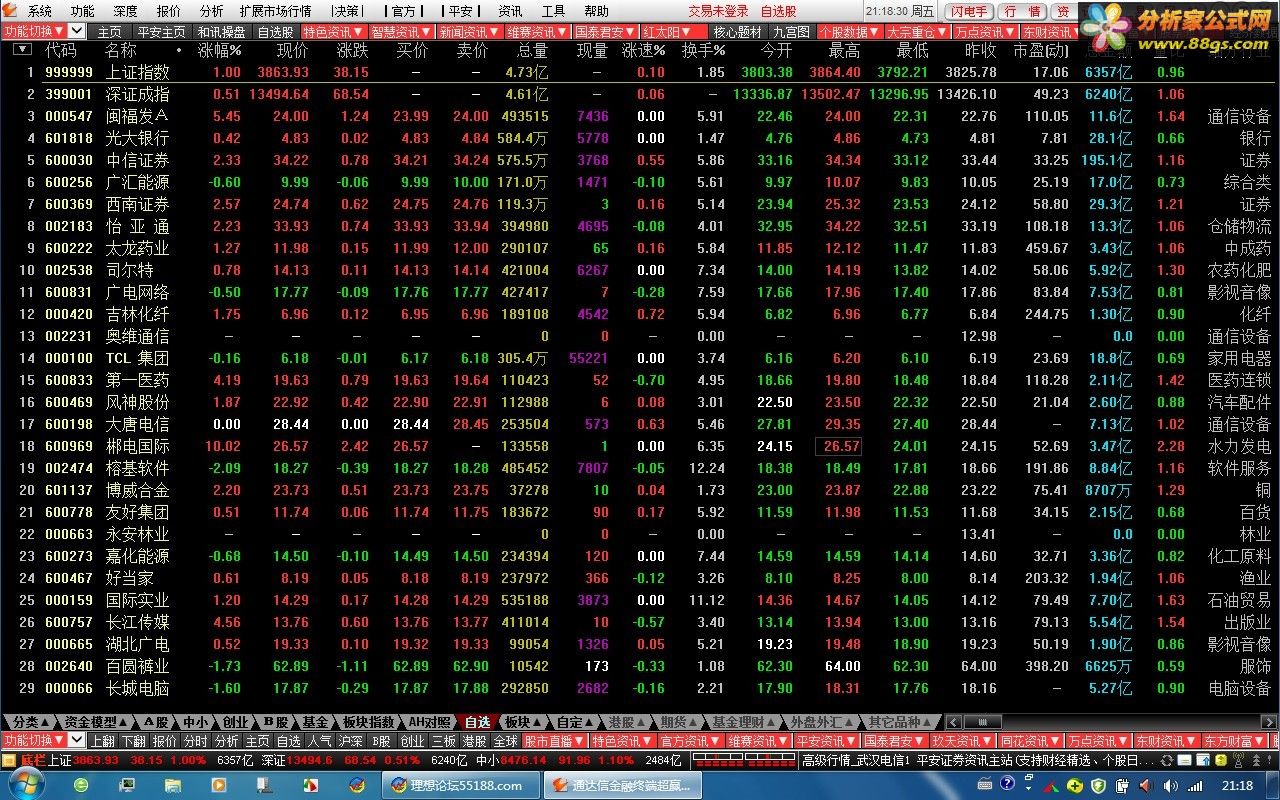The height and width of the screenshot is (800, 1280).
Task: Click the 下翻 button in the bottom toolbar
Action: [133, 740]
